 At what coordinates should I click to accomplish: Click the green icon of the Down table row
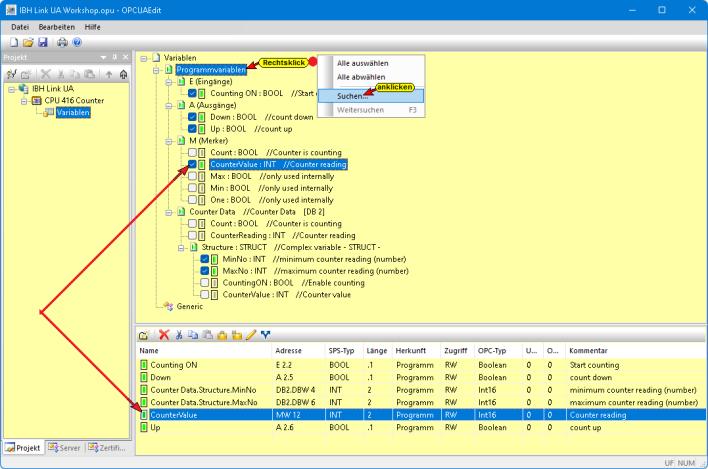[x=144, y=377]
